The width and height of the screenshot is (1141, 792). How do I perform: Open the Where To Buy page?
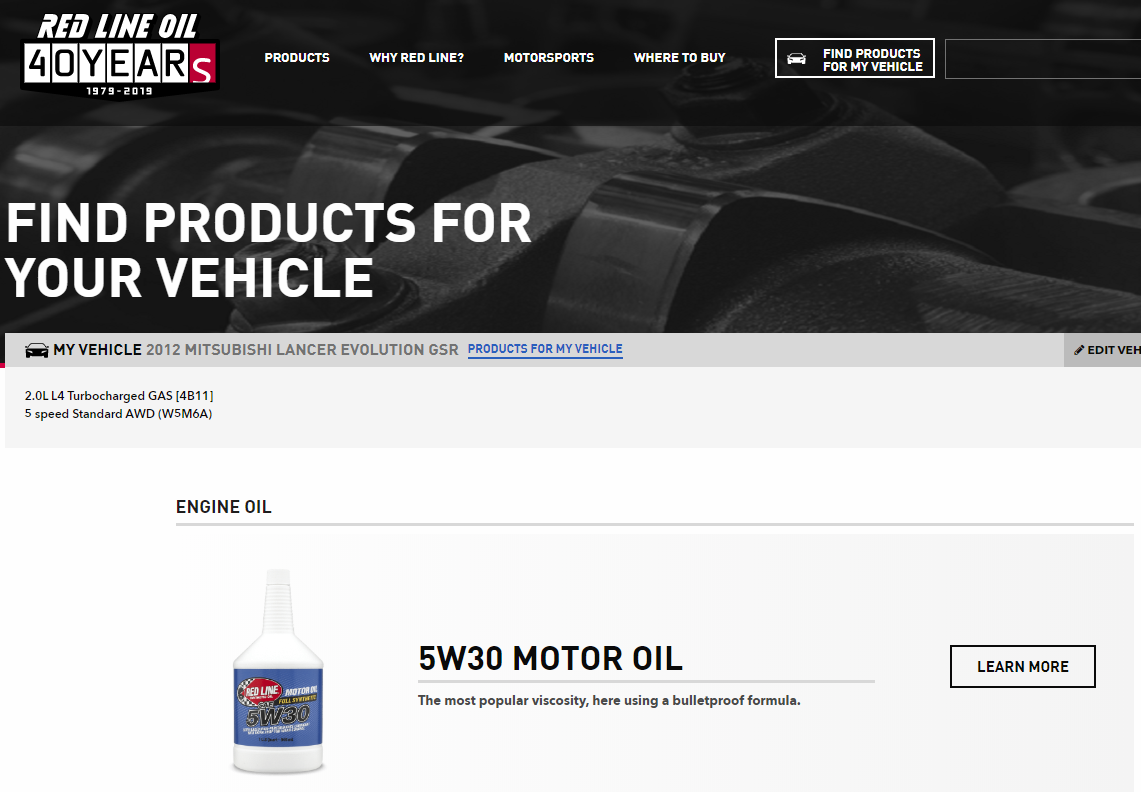click(x=680, y=58)
